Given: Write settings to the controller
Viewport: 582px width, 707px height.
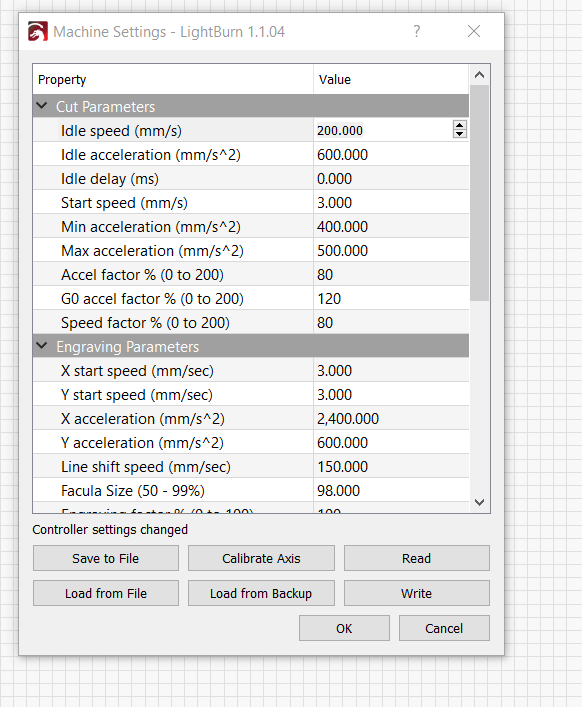Looking at the screenshot, I should click(x=417, y=593).
